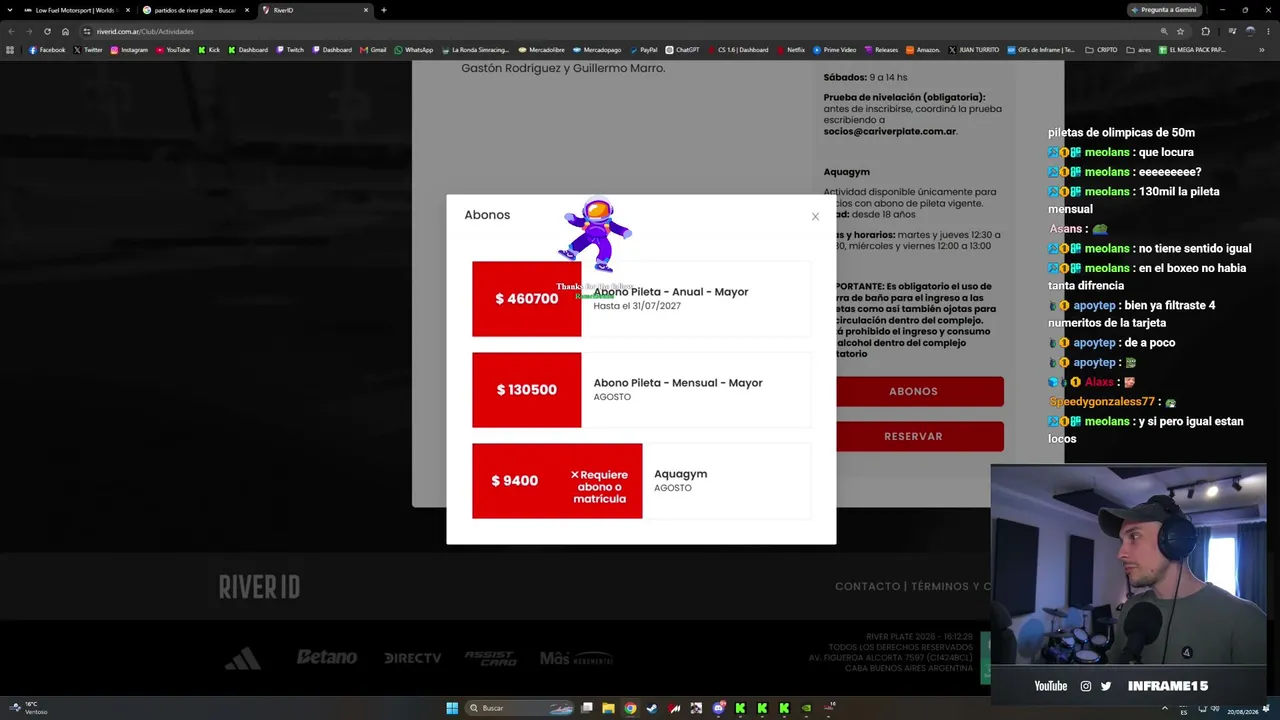The width and height of the screenshot is (1280, 720).
Task: Close the Abonos dialog
Action: click(x=815, y=216)
